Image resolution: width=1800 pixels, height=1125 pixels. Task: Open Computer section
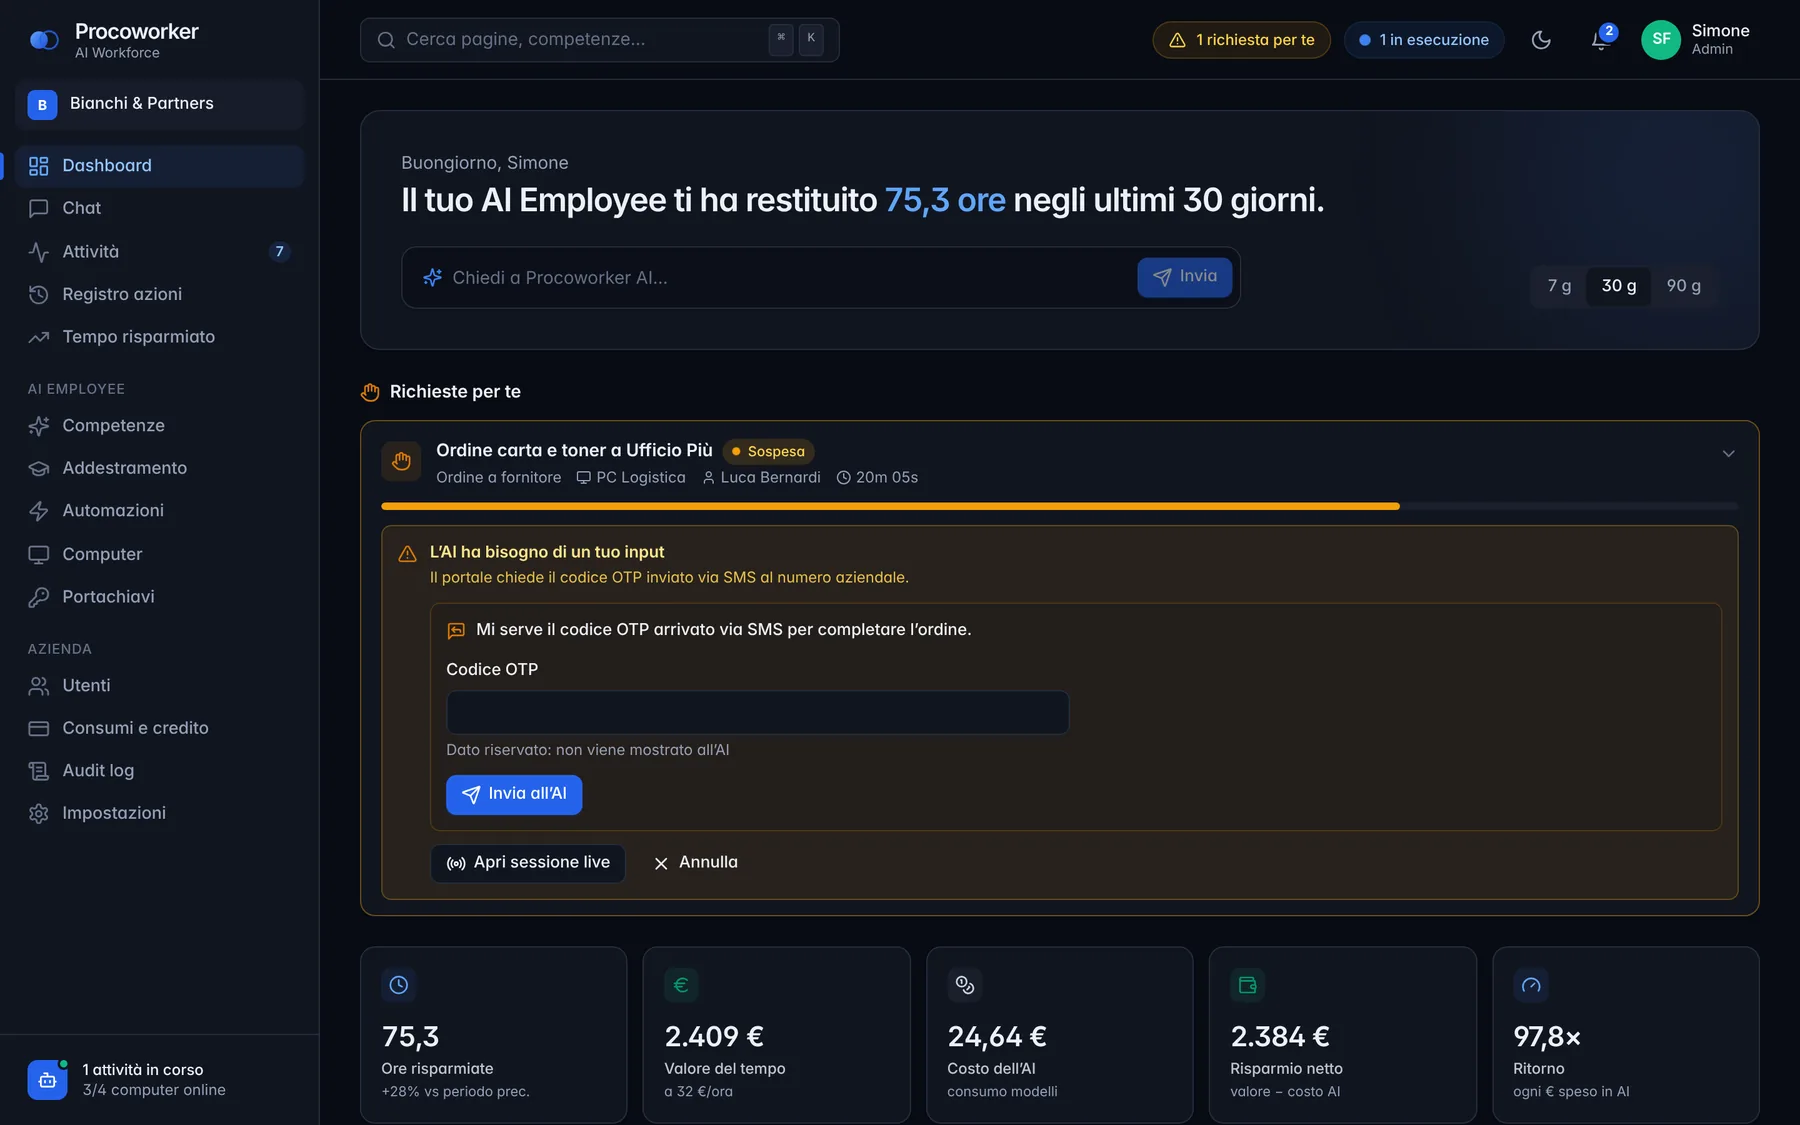pos(159,554)
